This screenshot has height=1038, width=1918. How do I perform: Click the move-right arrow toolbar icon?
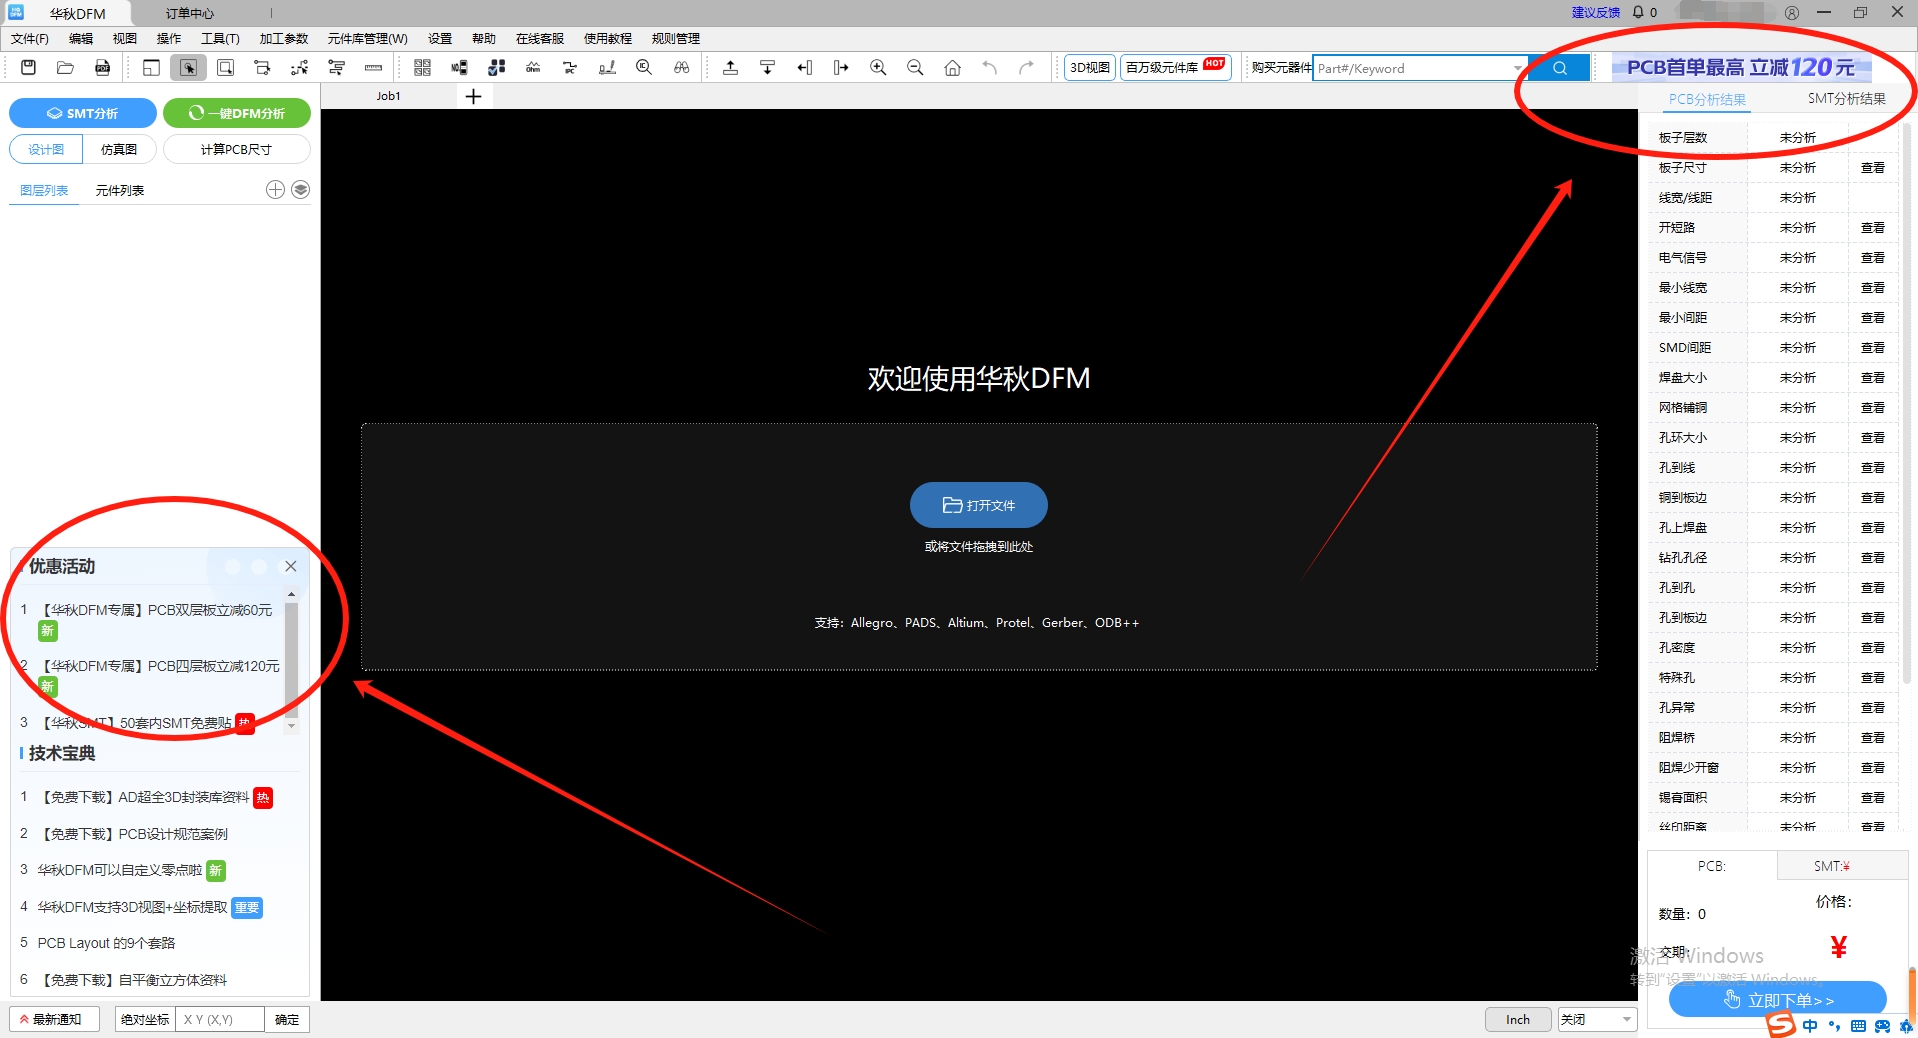pos(841,67)
